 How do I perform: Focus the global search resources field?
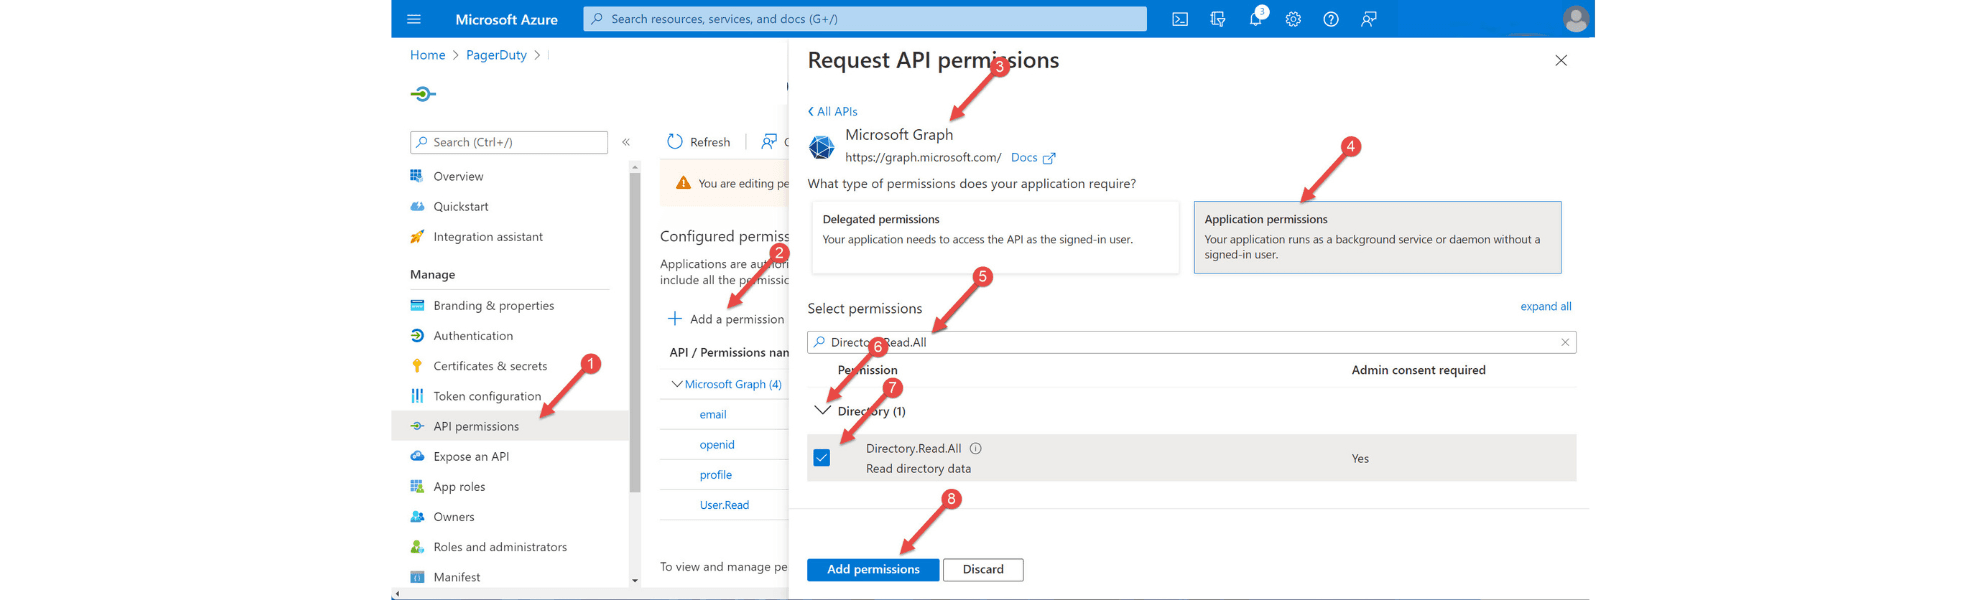point(865,19)
